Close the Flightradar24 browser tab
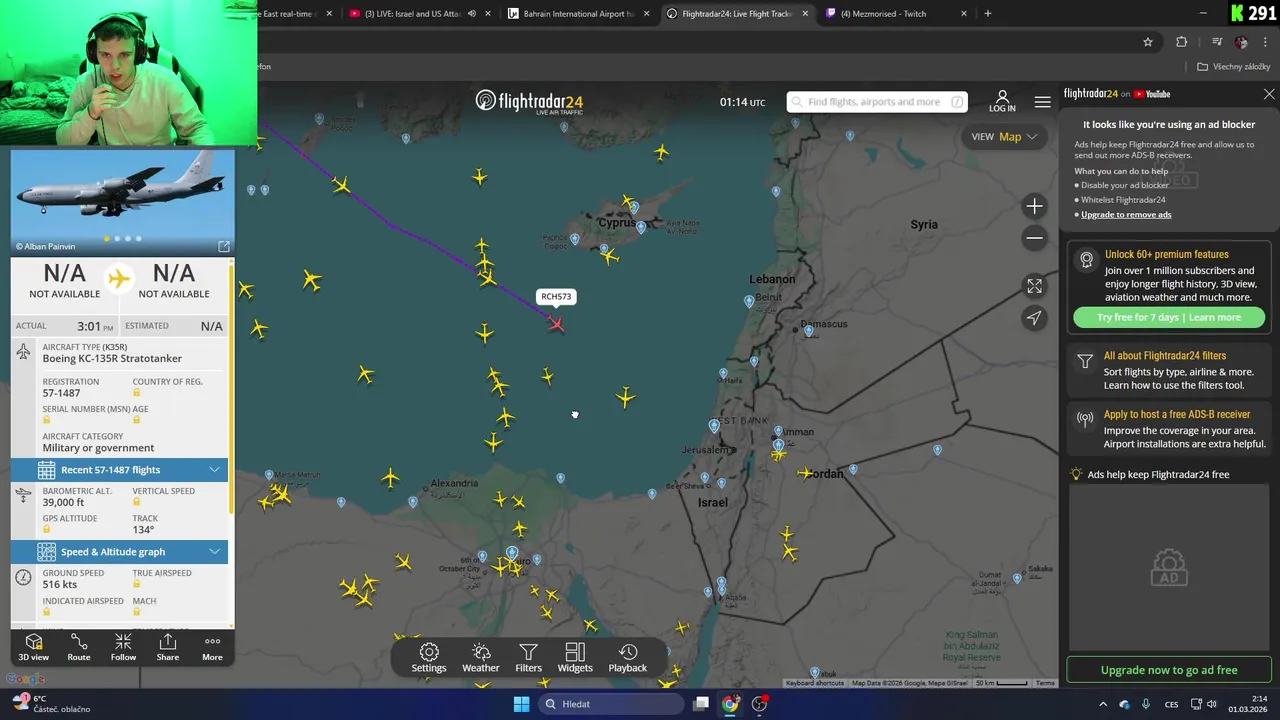This screenshot has height=720, width=1280. coord(805,14)
